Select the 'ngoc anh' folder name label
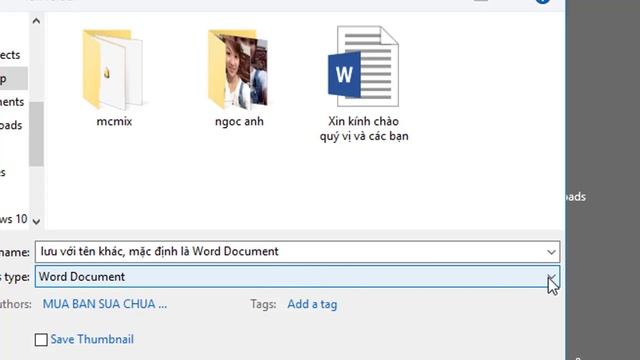Image resolution: width=640 pixels, height=360 pixels. click(x=239, y=122)
